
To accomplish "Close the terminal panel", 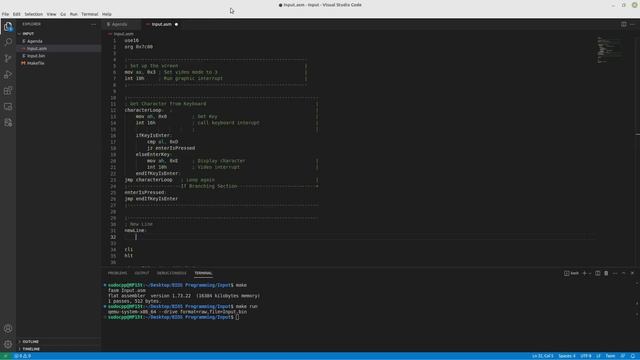I will (x=632, y=273).
